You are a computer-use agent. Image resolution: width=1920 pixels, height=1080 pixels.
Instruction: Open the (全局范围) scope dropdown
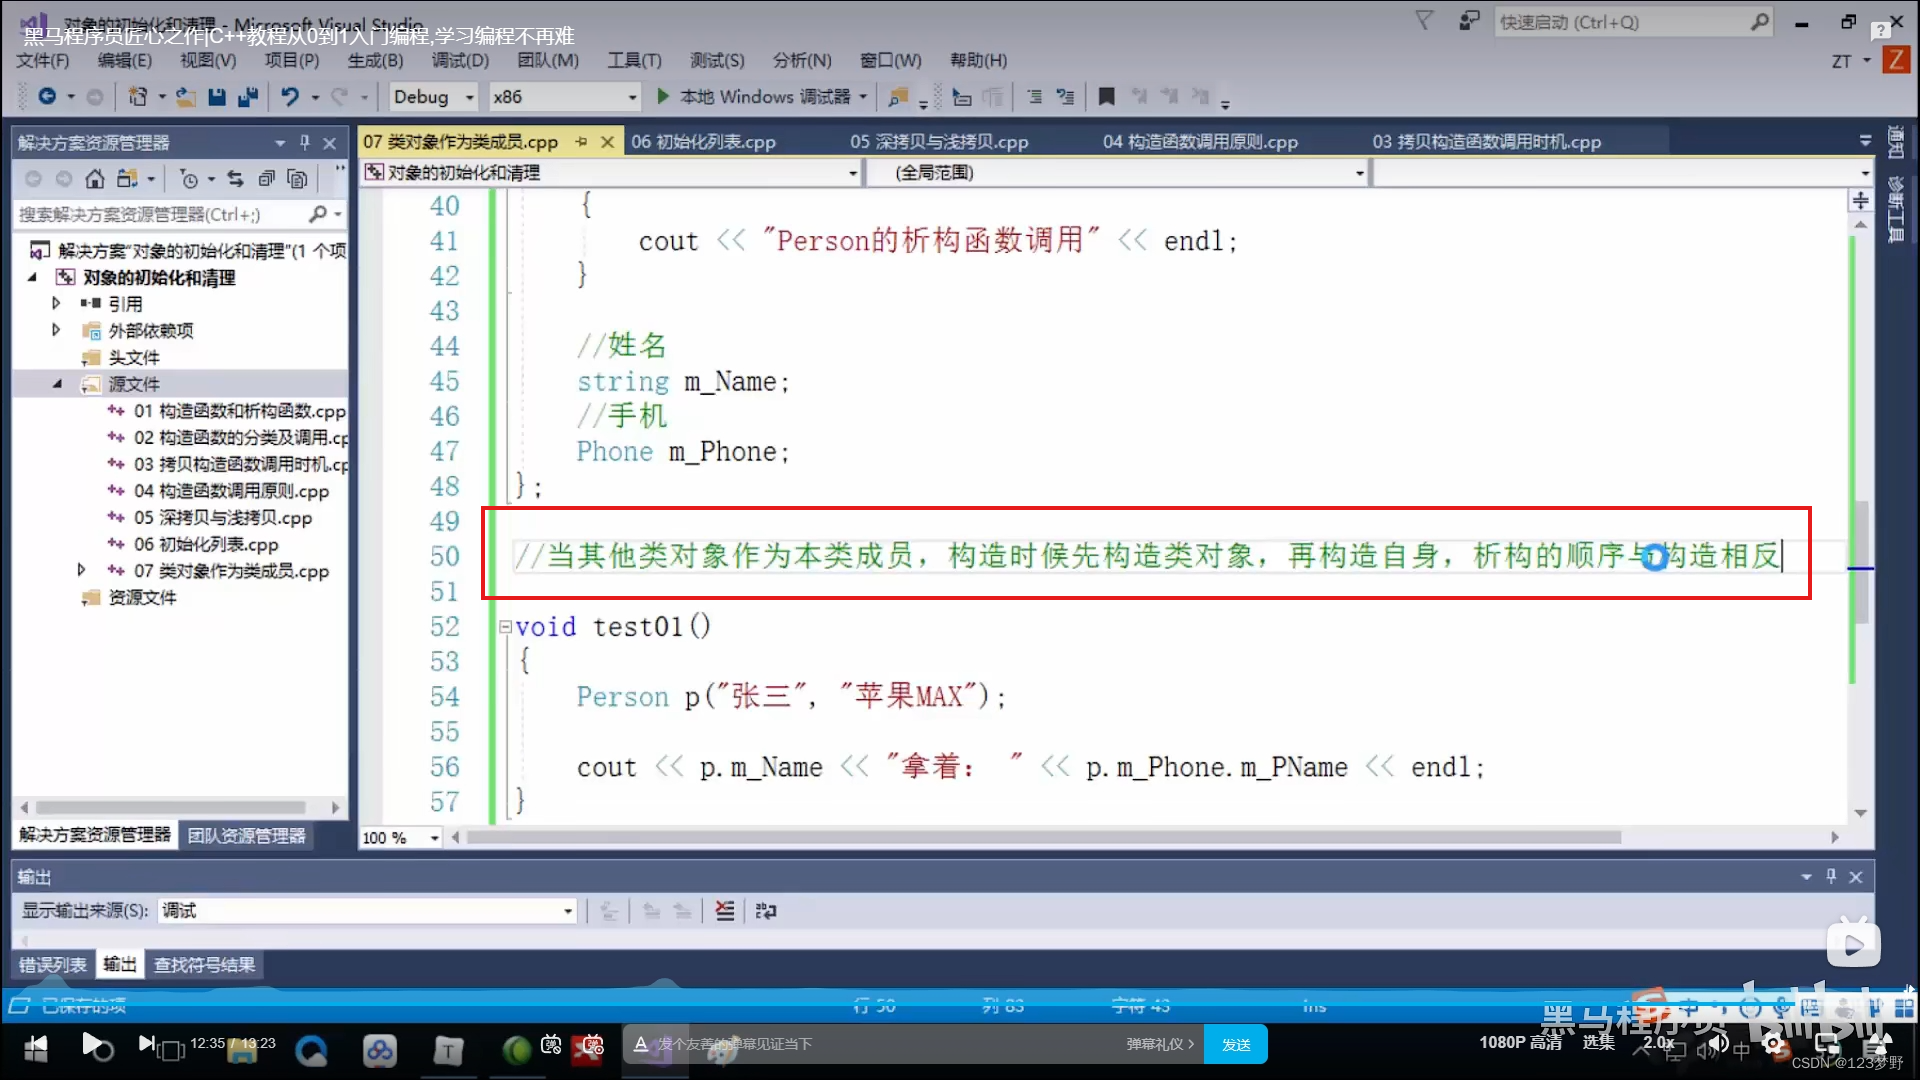[x=1118, y=172]
